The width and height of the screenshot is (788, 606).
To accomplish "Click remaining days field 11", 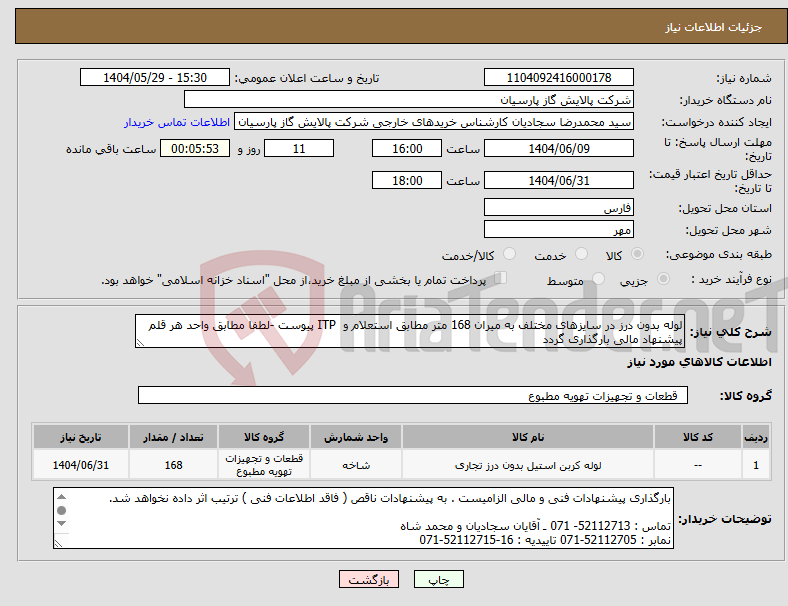I will [x=299, y=149].
